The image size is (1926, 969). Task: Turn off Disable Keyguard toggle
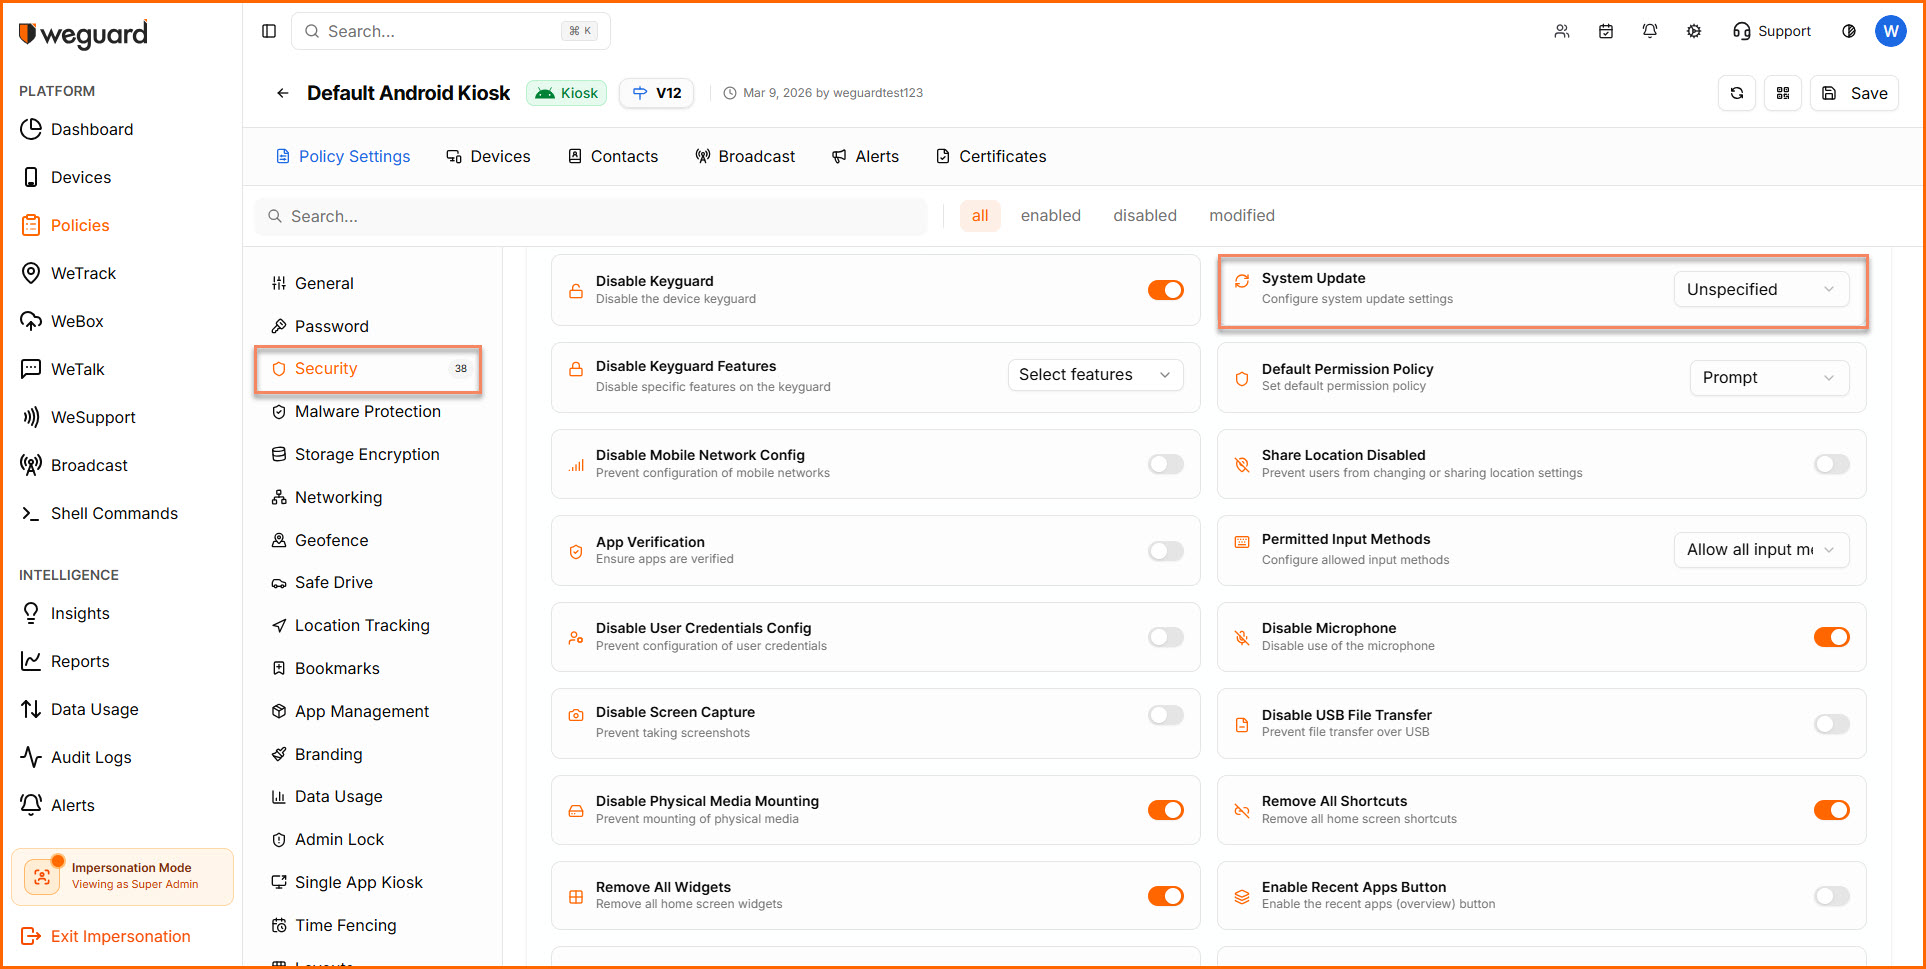(1165, 290)
